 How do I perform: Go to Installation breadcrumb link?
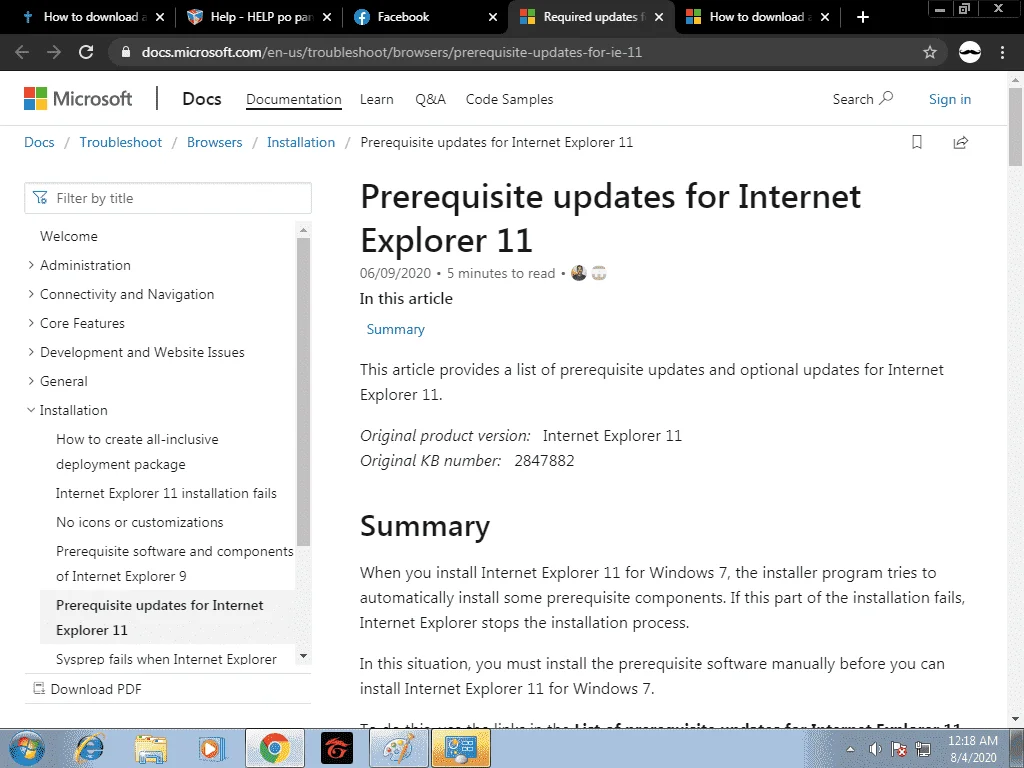(x=301, y=142)
